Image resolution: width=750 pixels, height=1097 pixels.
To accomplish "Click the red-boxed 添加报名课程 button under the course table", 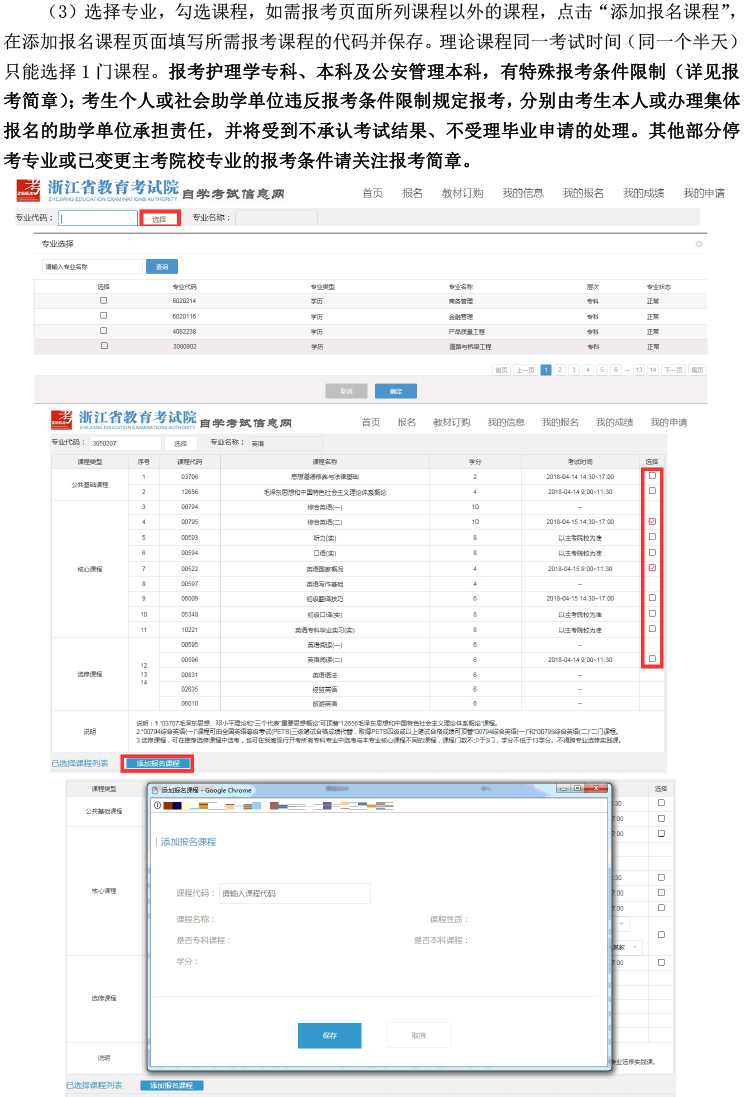I will click(157, 763).
